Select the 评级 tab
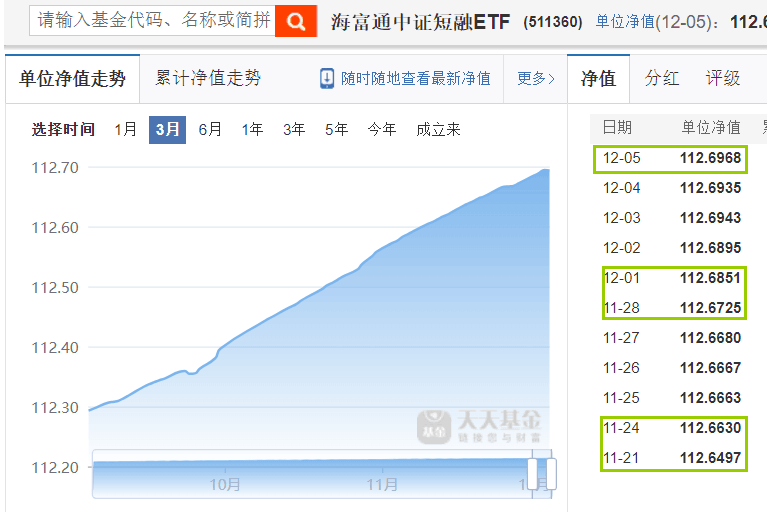The image size is (767, 512). point(722,78)
